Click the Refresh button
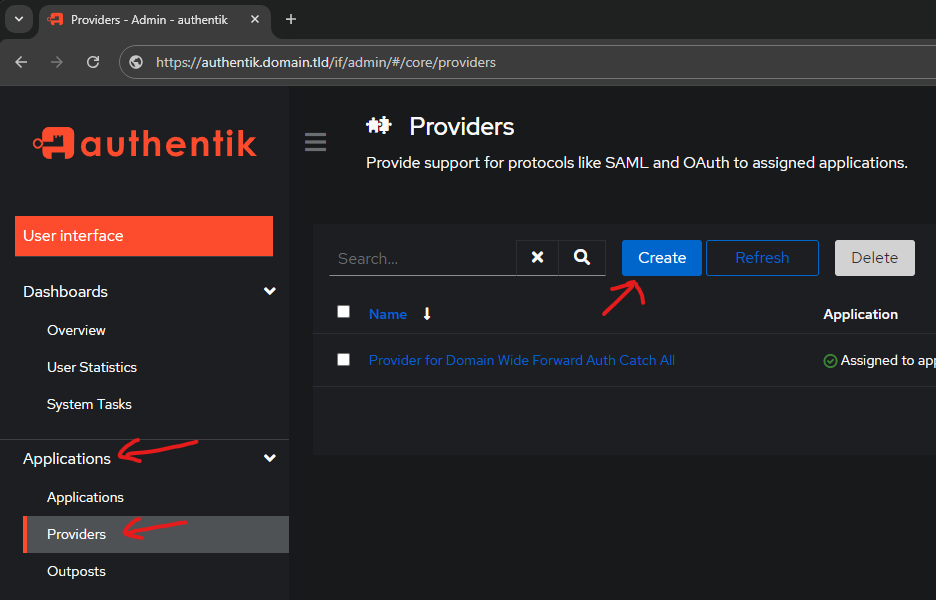Image resolution: width=936 pixels, height=600 pixels. click(x=762, y=258)
